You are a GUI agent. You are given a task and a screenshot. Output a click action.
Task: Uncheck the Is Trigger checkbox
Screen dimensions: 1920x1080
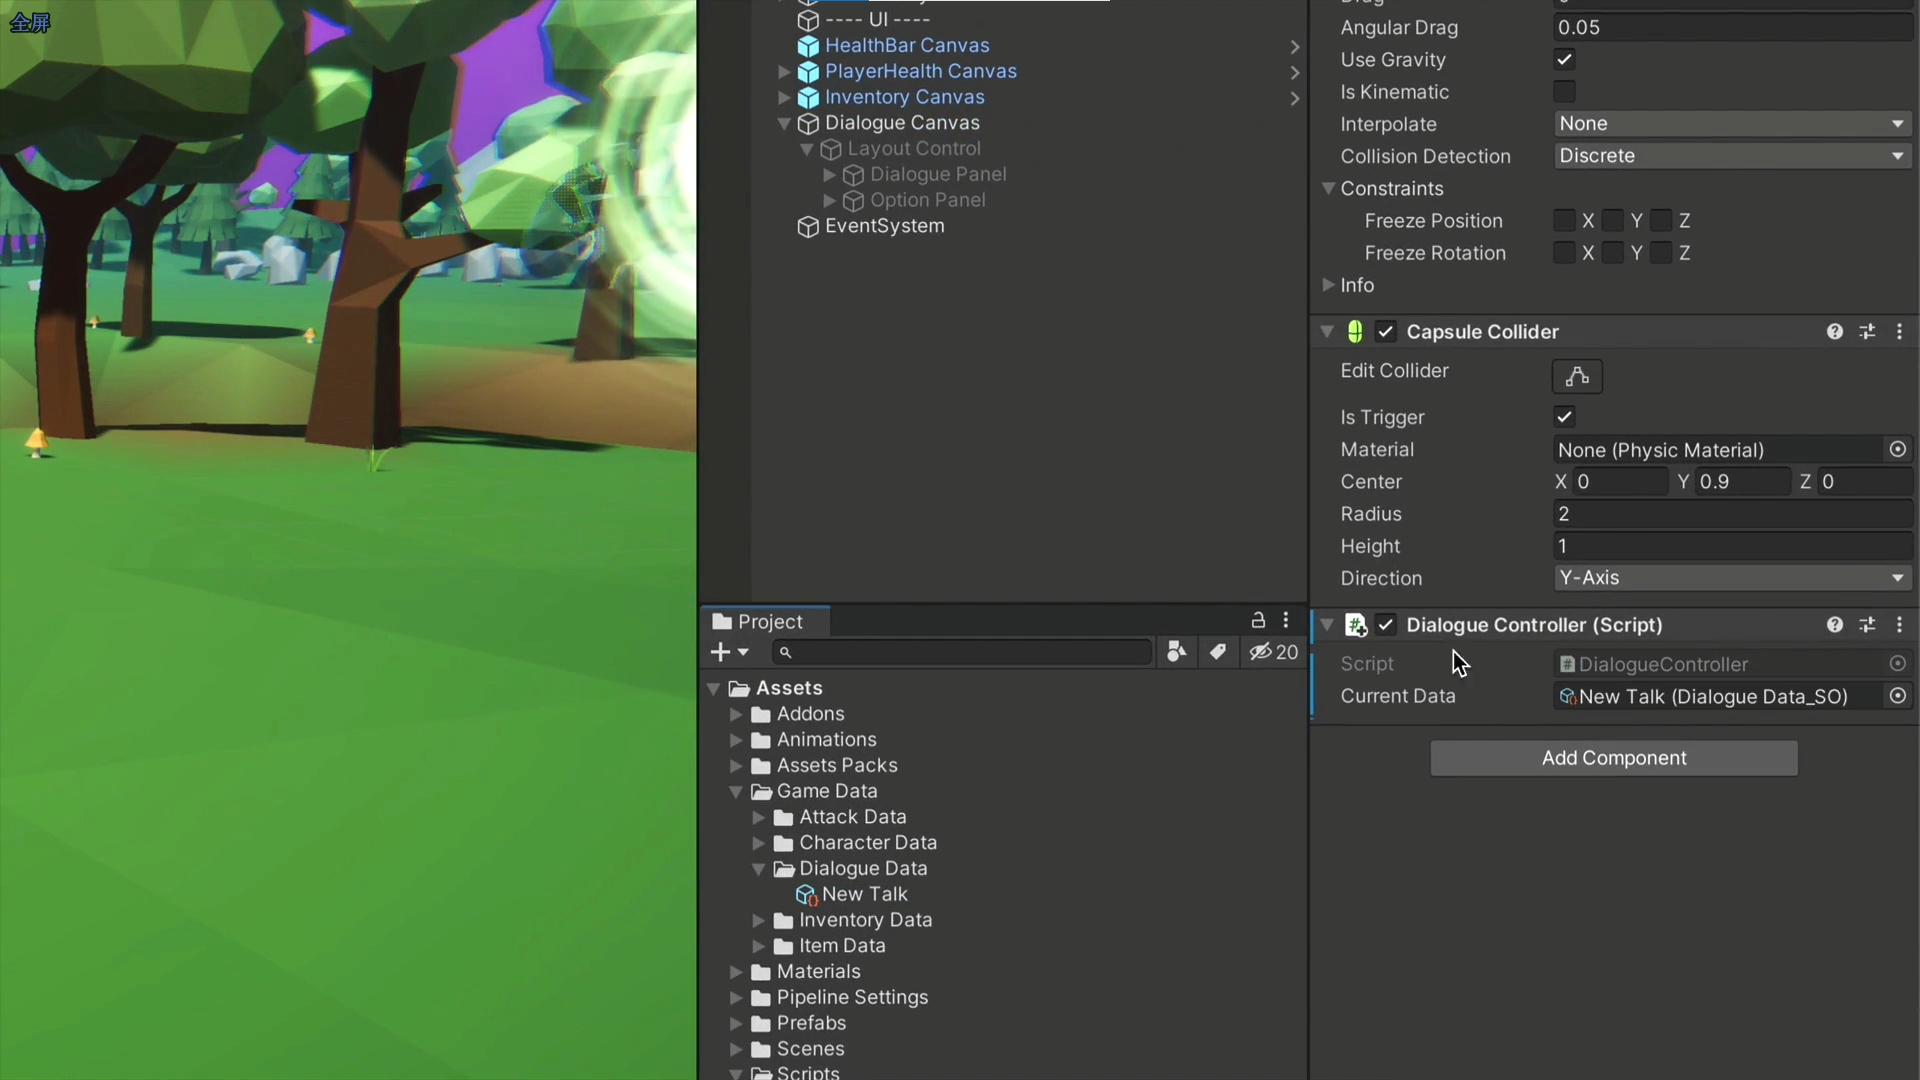pos(1564,417)
